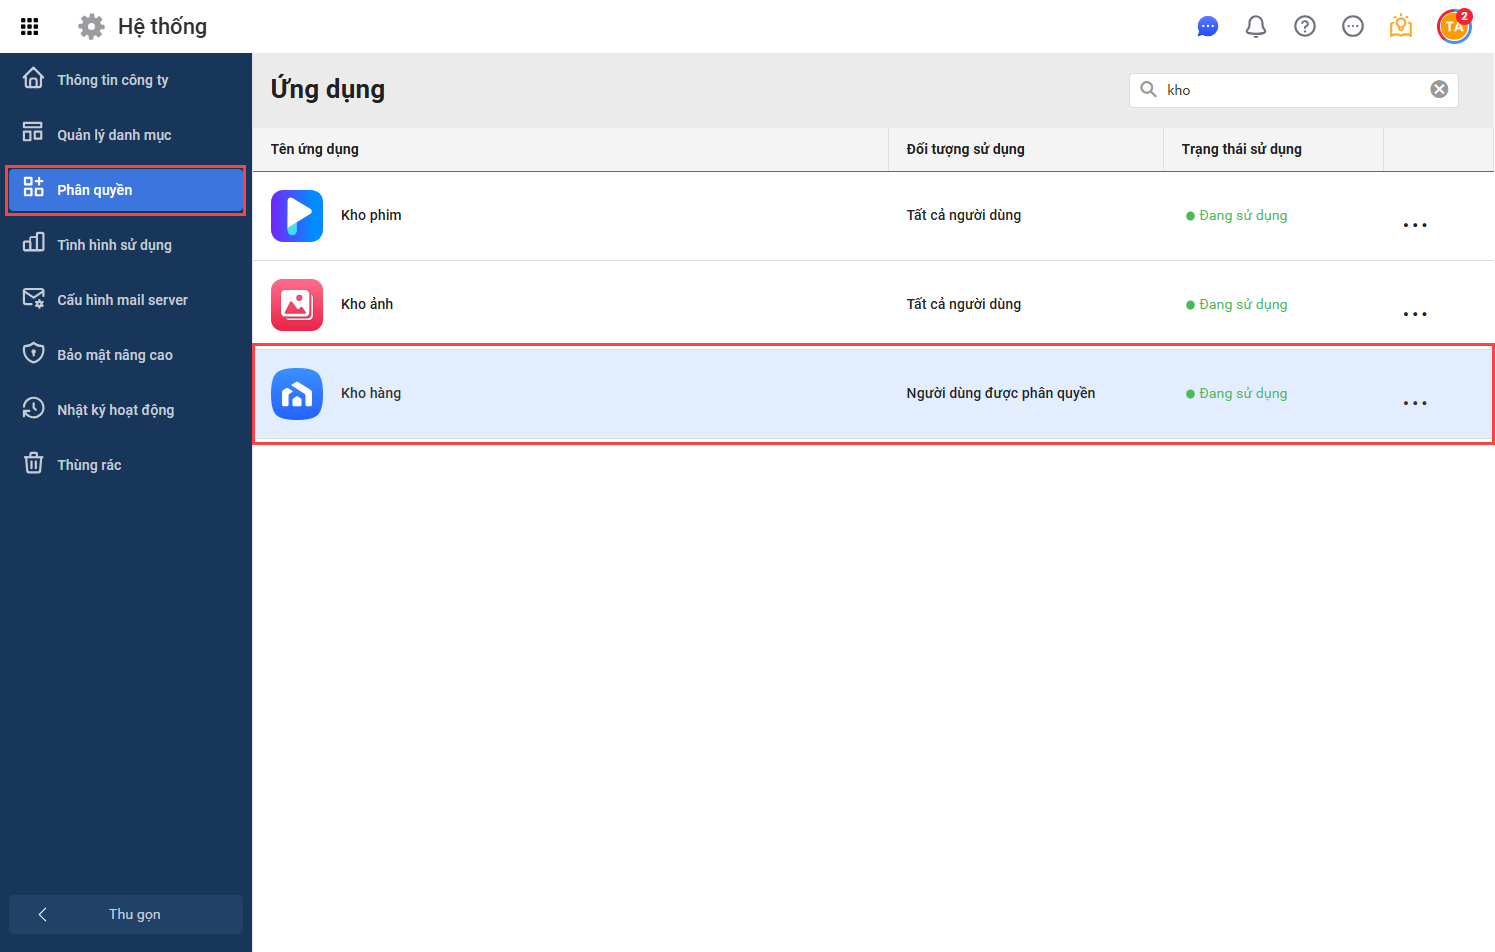Open three-dot options for Kho ảnh

1415,314
